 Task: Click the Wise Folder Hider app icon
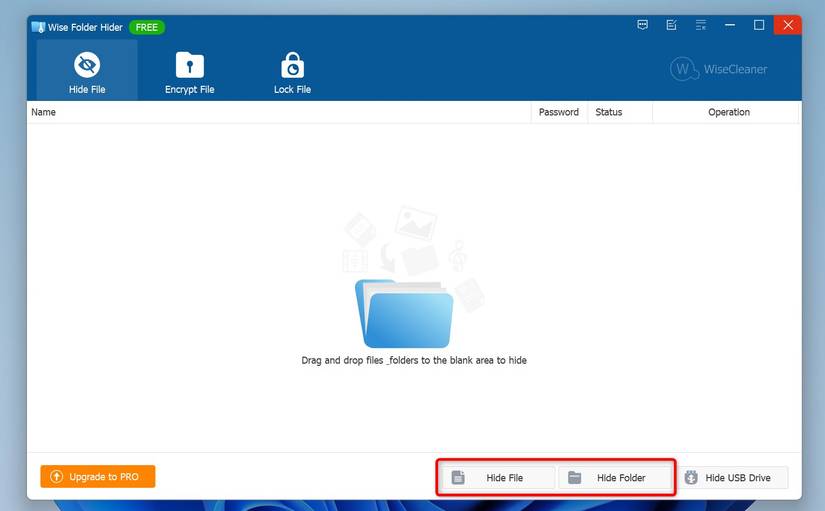click(x=38, y=27)
